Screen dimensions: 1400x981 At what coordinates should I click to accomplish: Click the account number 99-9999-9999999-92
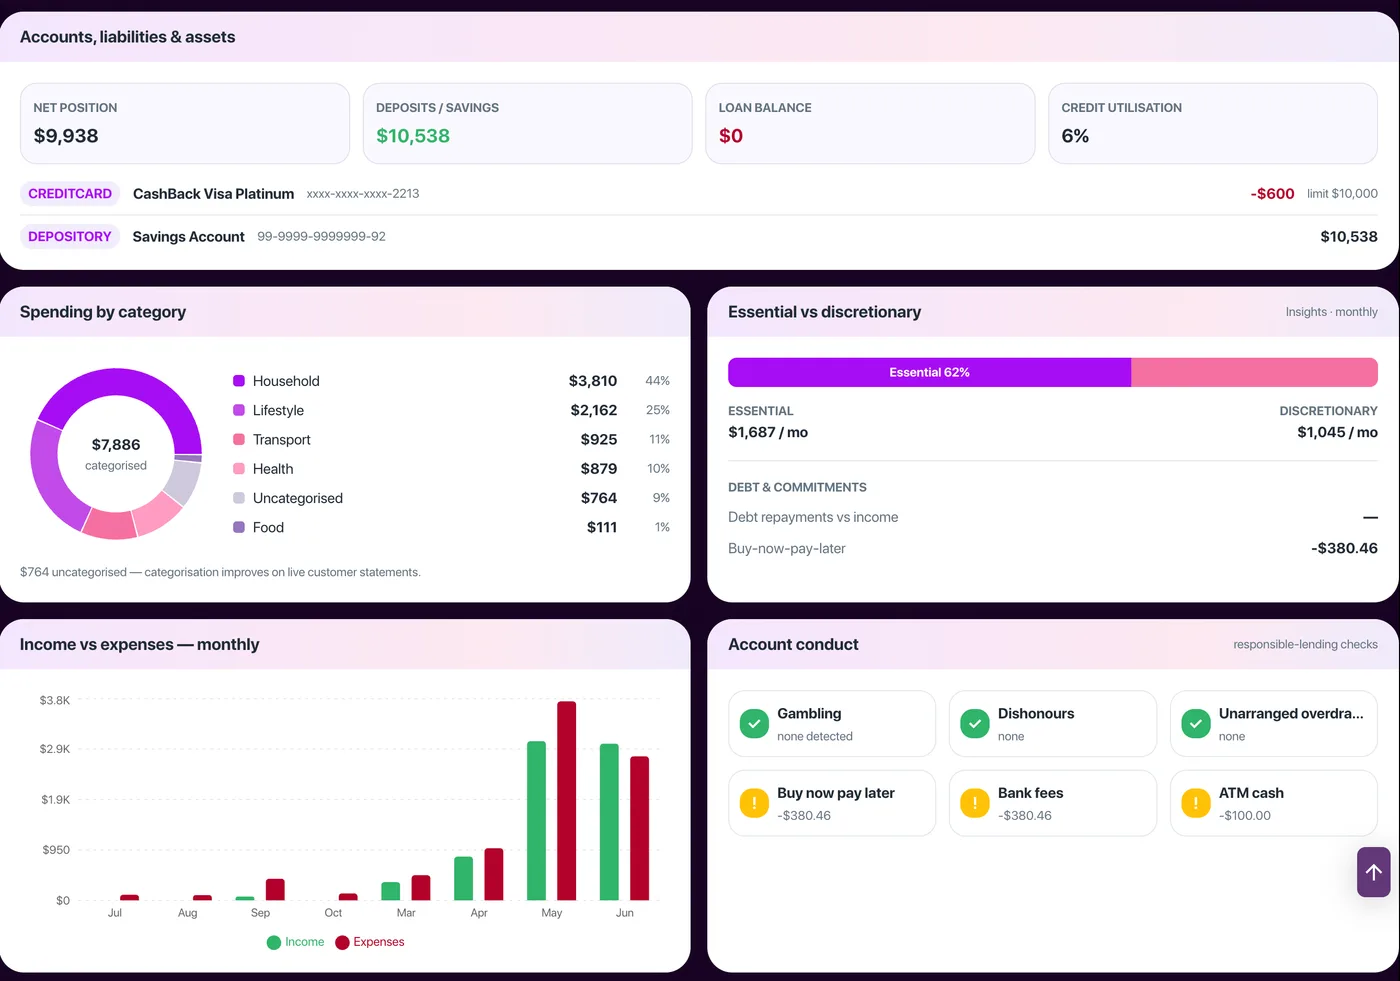321,237
